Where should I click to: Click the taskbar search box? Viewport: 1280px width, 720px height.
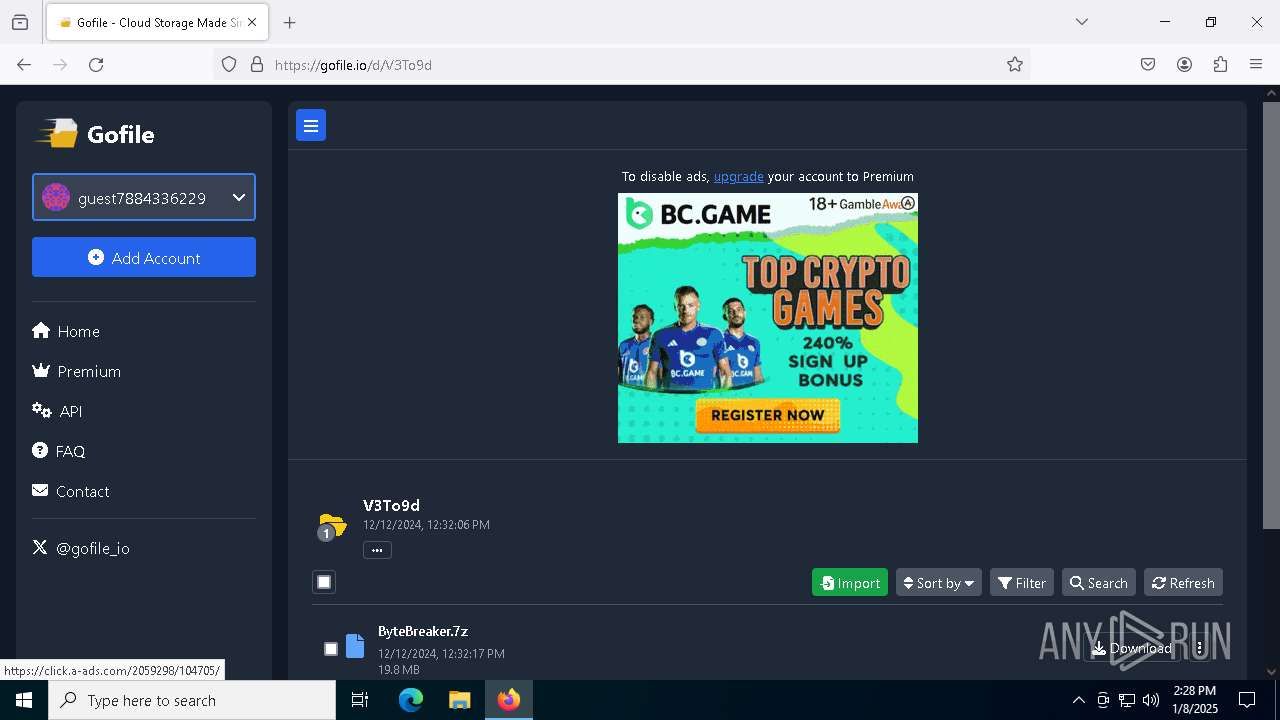[192, 700]
